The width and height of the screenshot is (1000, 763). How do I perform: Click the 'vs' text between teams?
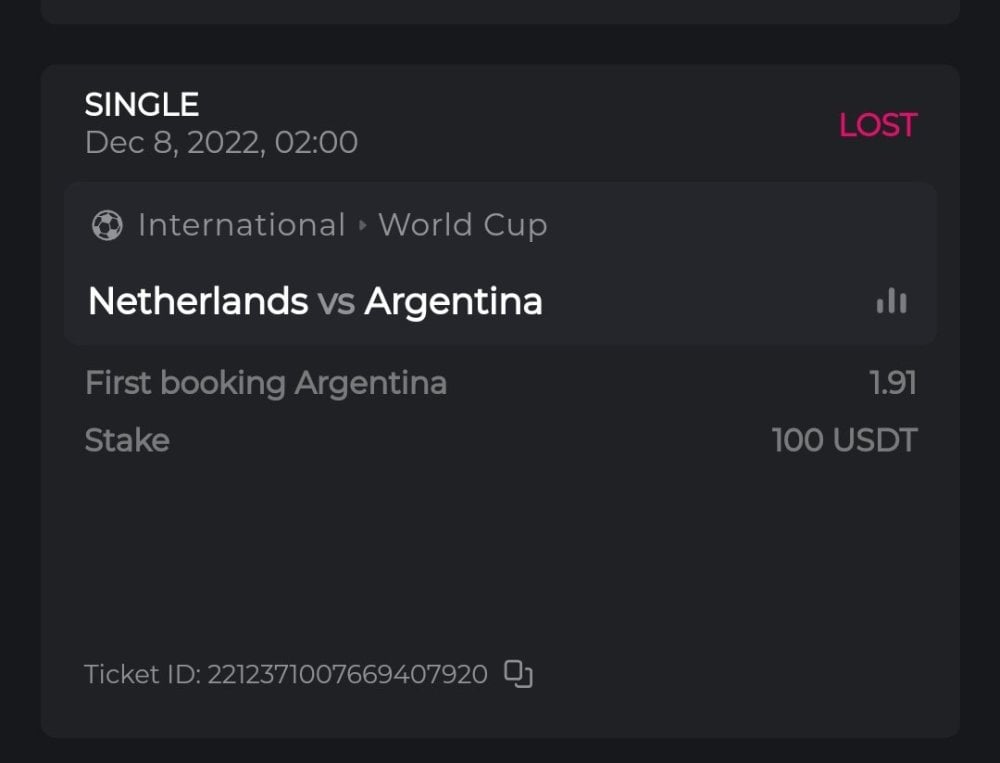(336, 302)
